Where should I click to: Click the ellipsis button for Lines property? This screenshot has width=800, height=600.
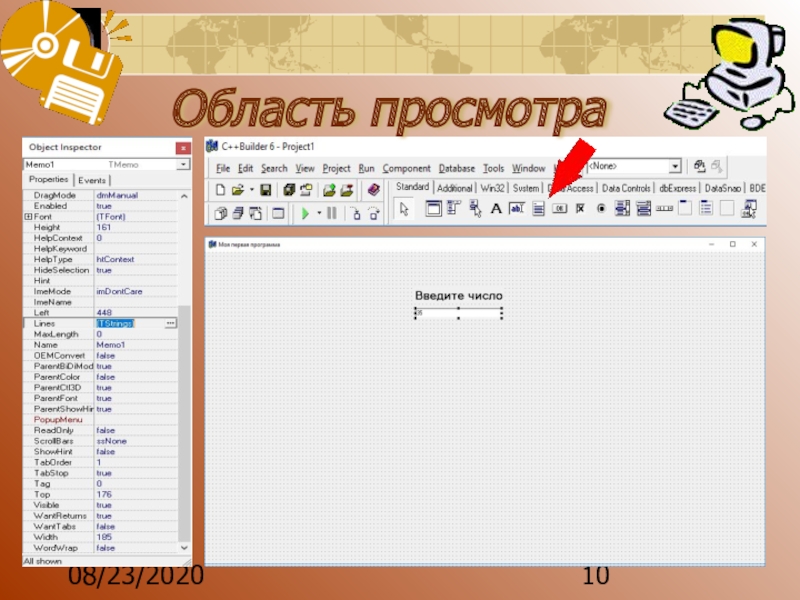pyautogui.click(x=170, y=324)
